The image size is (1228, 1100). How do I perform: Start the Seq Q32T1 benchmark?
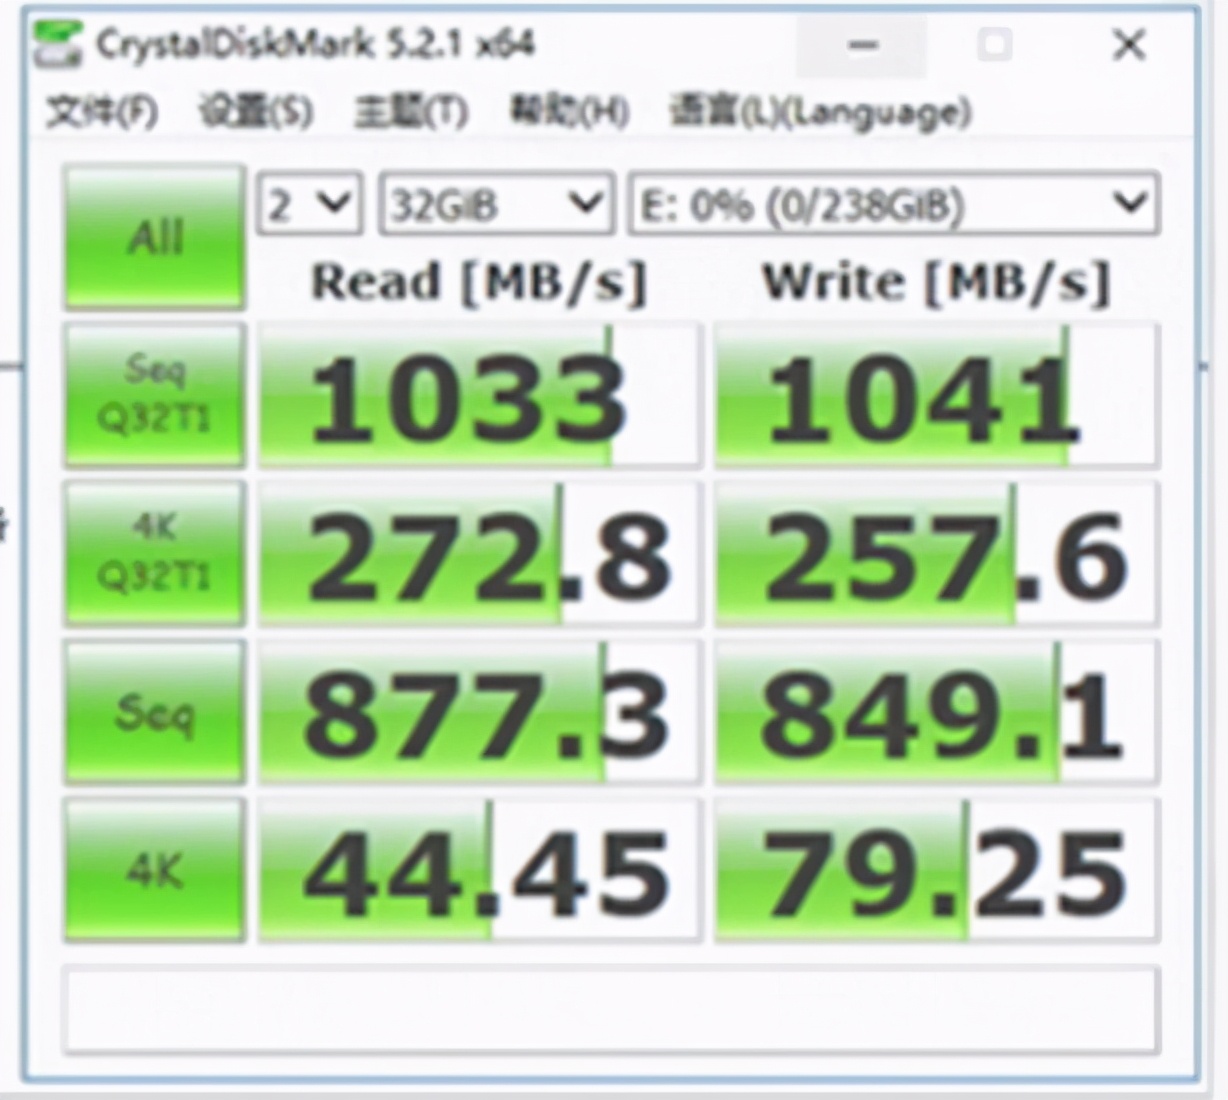(152, 395)
